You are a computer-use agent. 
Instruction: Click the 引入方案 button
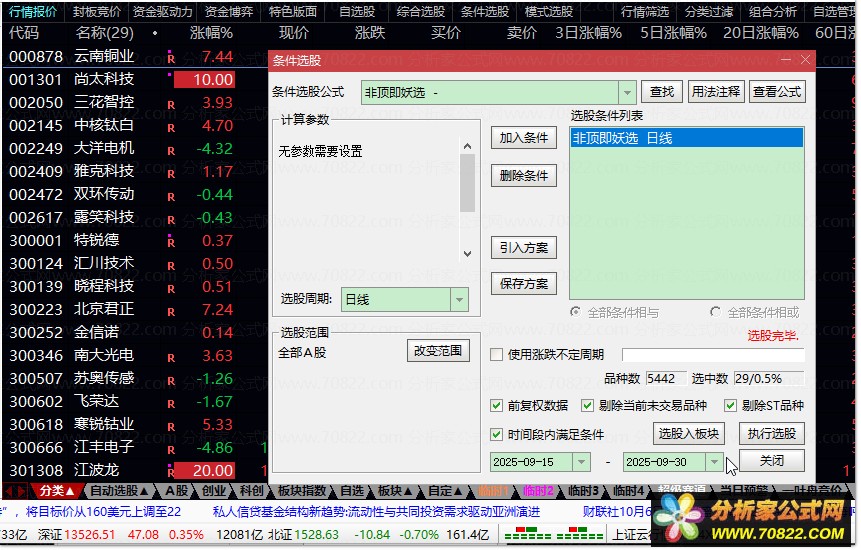(524, 248)
